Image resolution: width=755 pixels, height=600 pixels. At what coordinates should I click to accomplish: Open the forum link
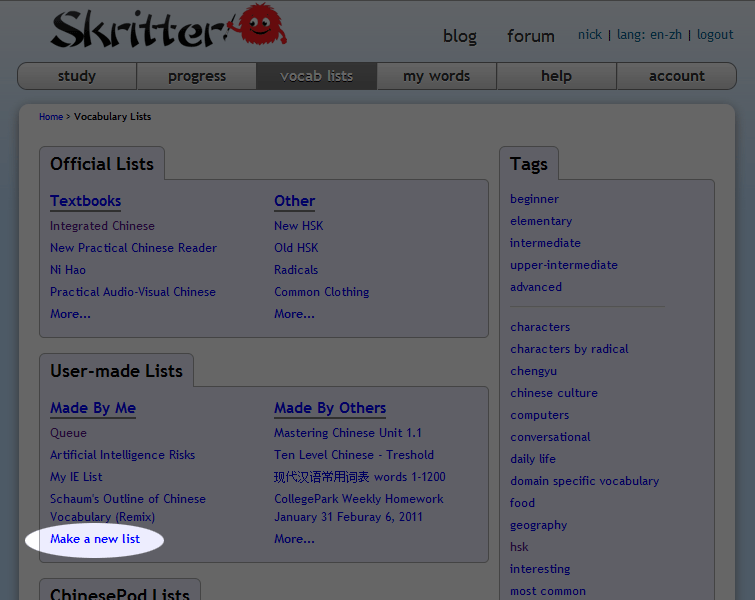(x=530, y=36)
